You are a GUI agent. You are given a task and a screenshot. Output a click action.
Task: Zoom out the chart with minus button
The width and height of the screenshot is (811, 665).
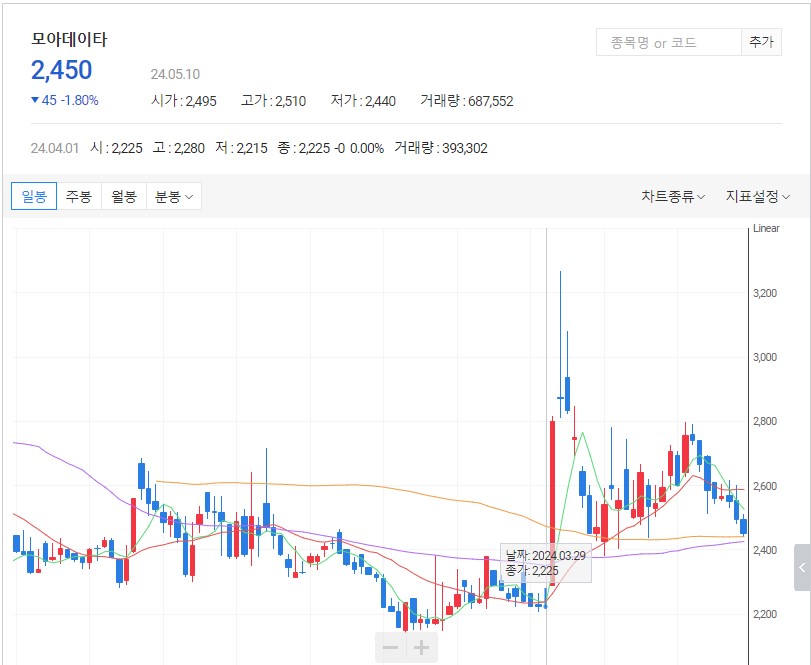390,648
